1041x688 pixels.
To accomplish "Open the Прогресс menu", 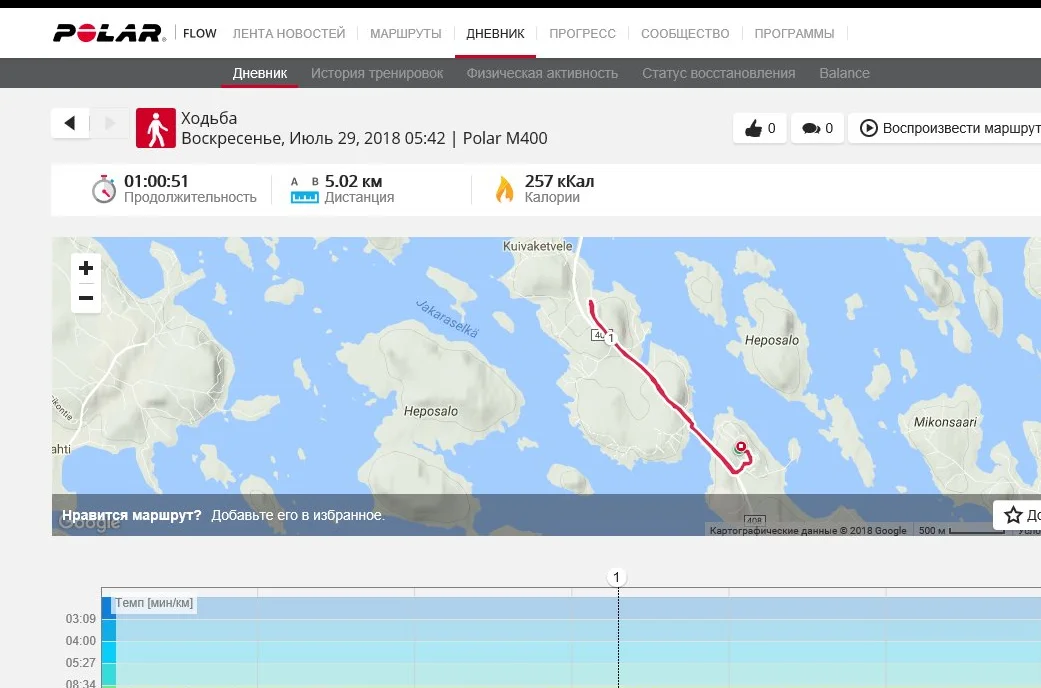I will [x=582, y=33].
